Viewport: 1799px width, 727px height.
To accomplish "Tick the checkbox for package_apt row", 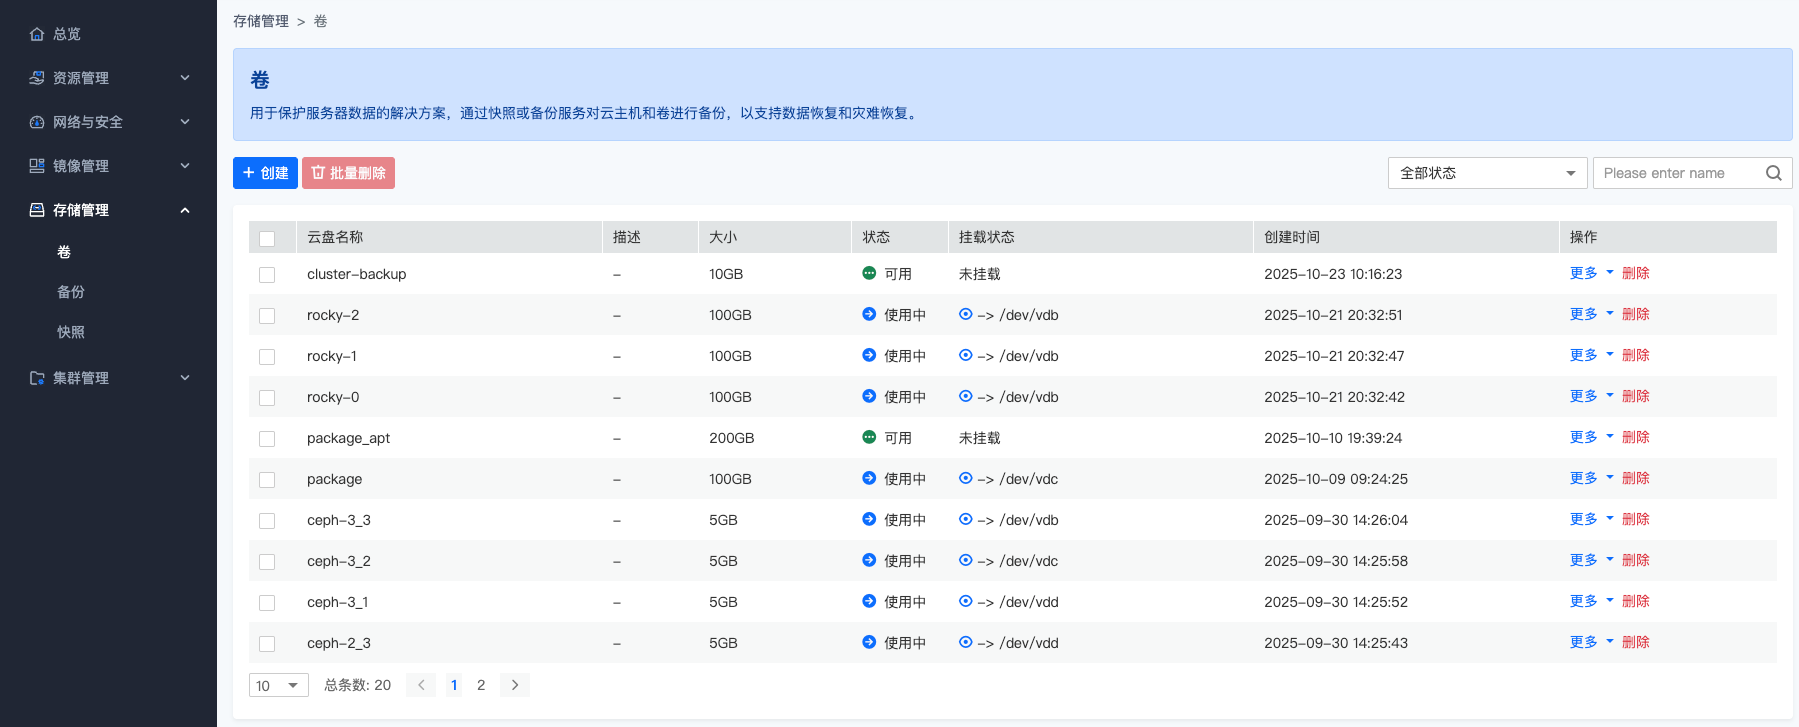I will tap(267, 439).
